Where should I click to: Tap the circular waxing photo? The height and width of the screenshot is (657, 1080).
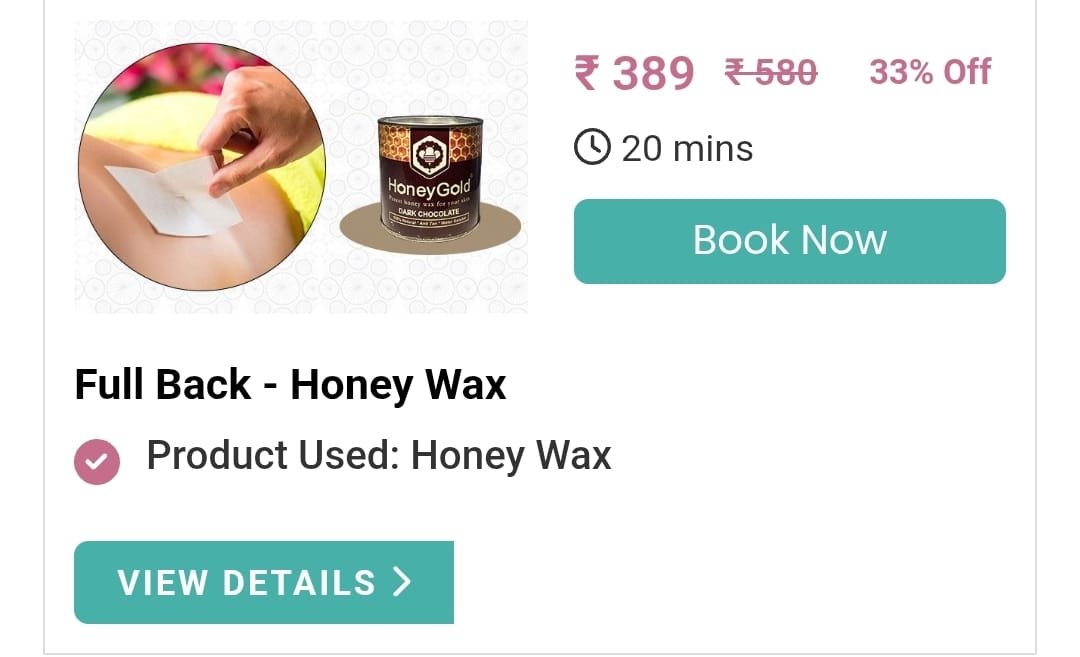(x=202, y=167)
